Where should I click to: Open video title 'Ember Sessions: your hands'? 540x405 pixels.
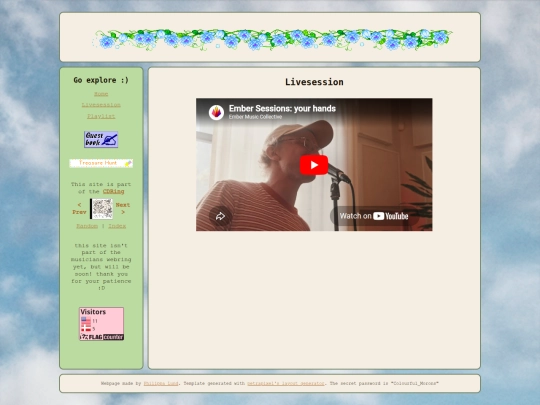click(x=282, y=108)
